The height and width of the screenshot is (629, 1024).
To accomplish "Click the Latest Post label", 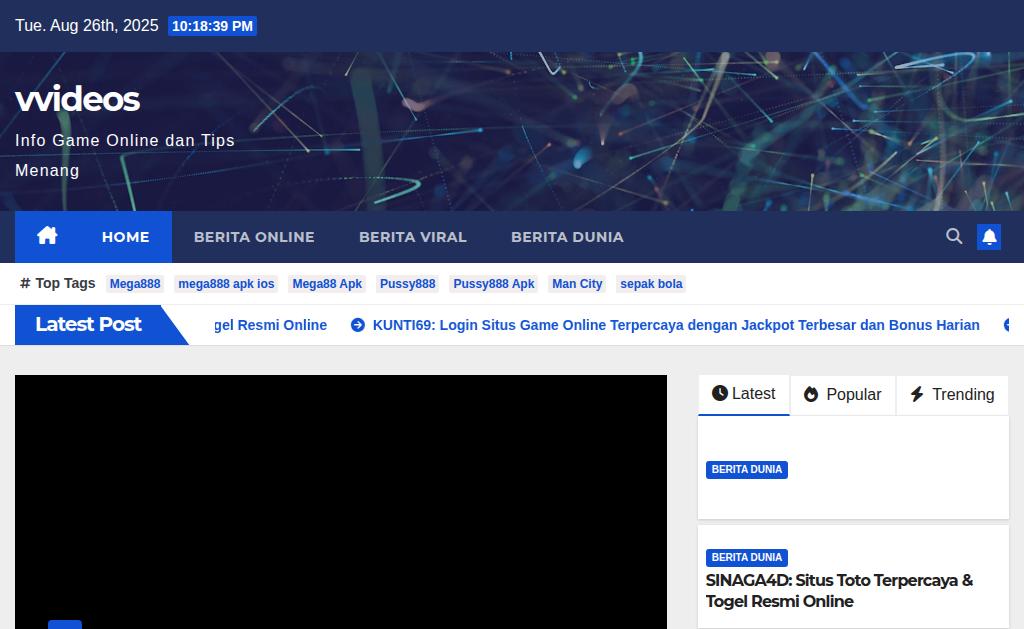I will 88,324.
